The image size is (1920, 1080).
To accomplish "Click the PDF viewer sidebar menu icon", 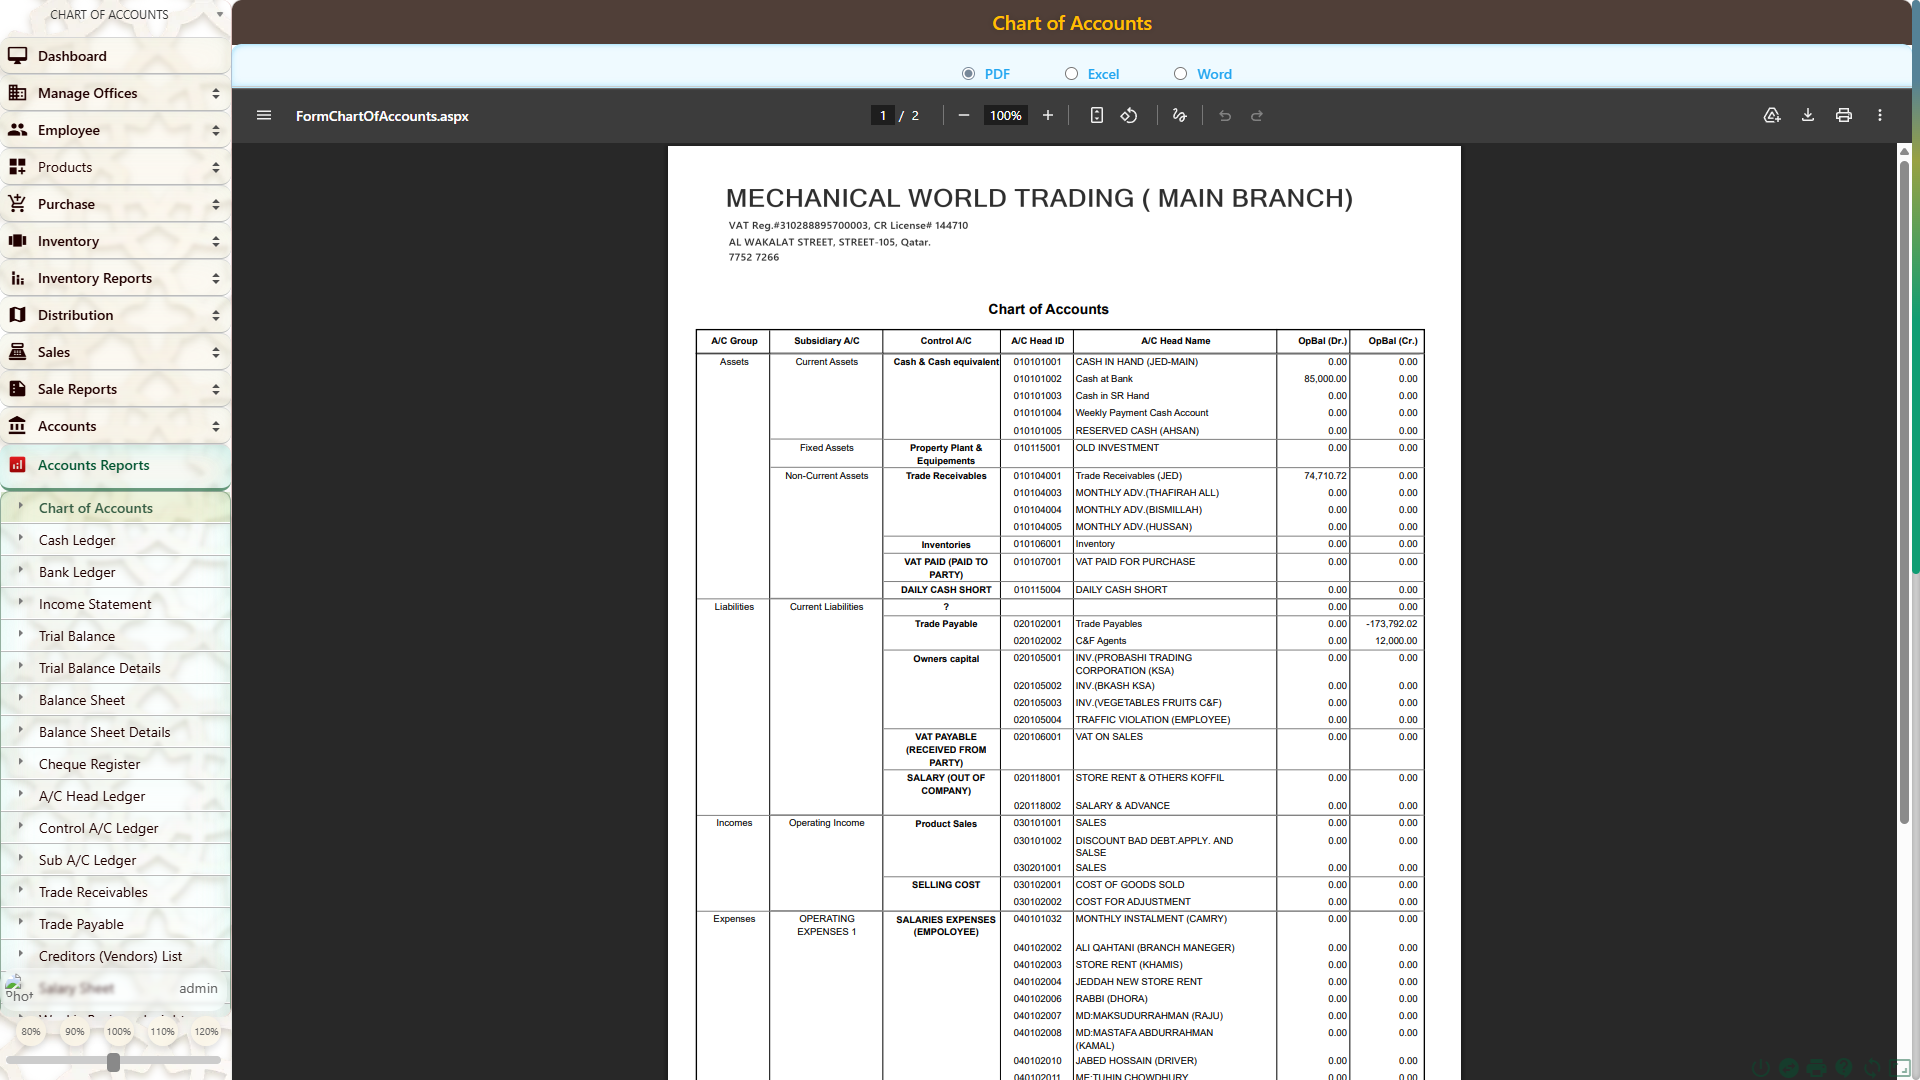I will 264,116.
